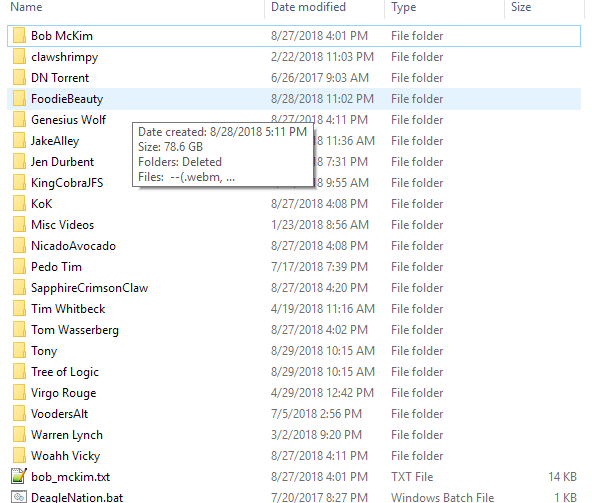This screenshot has width=592, height=503.
Task: Click the Tim Whitbeck folder icon
Action: pos(19,309)
